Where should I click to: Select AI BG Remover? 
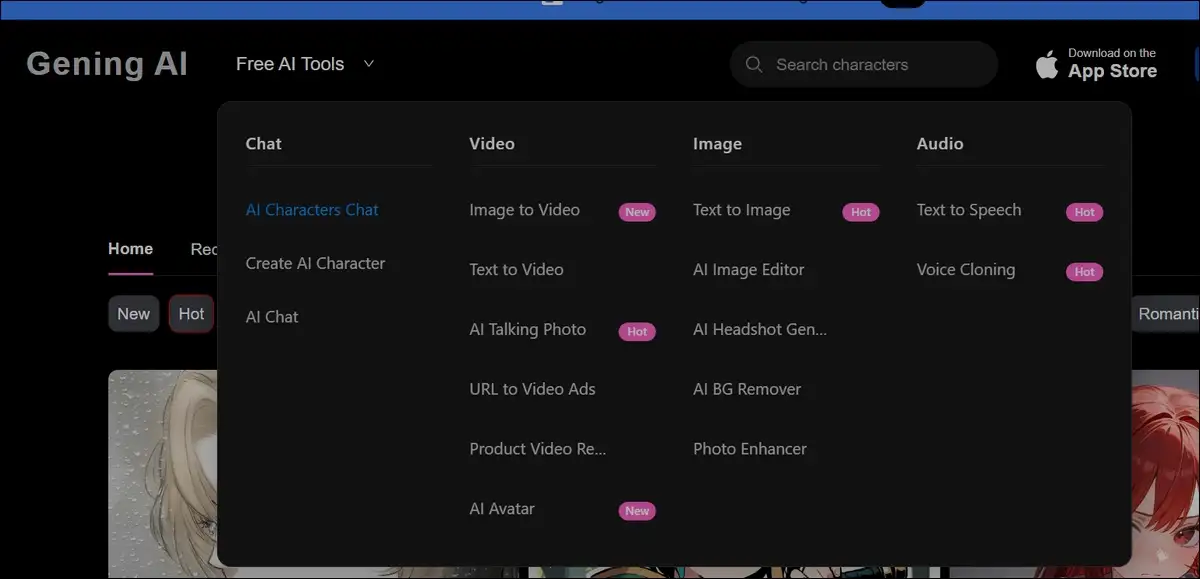747,389
